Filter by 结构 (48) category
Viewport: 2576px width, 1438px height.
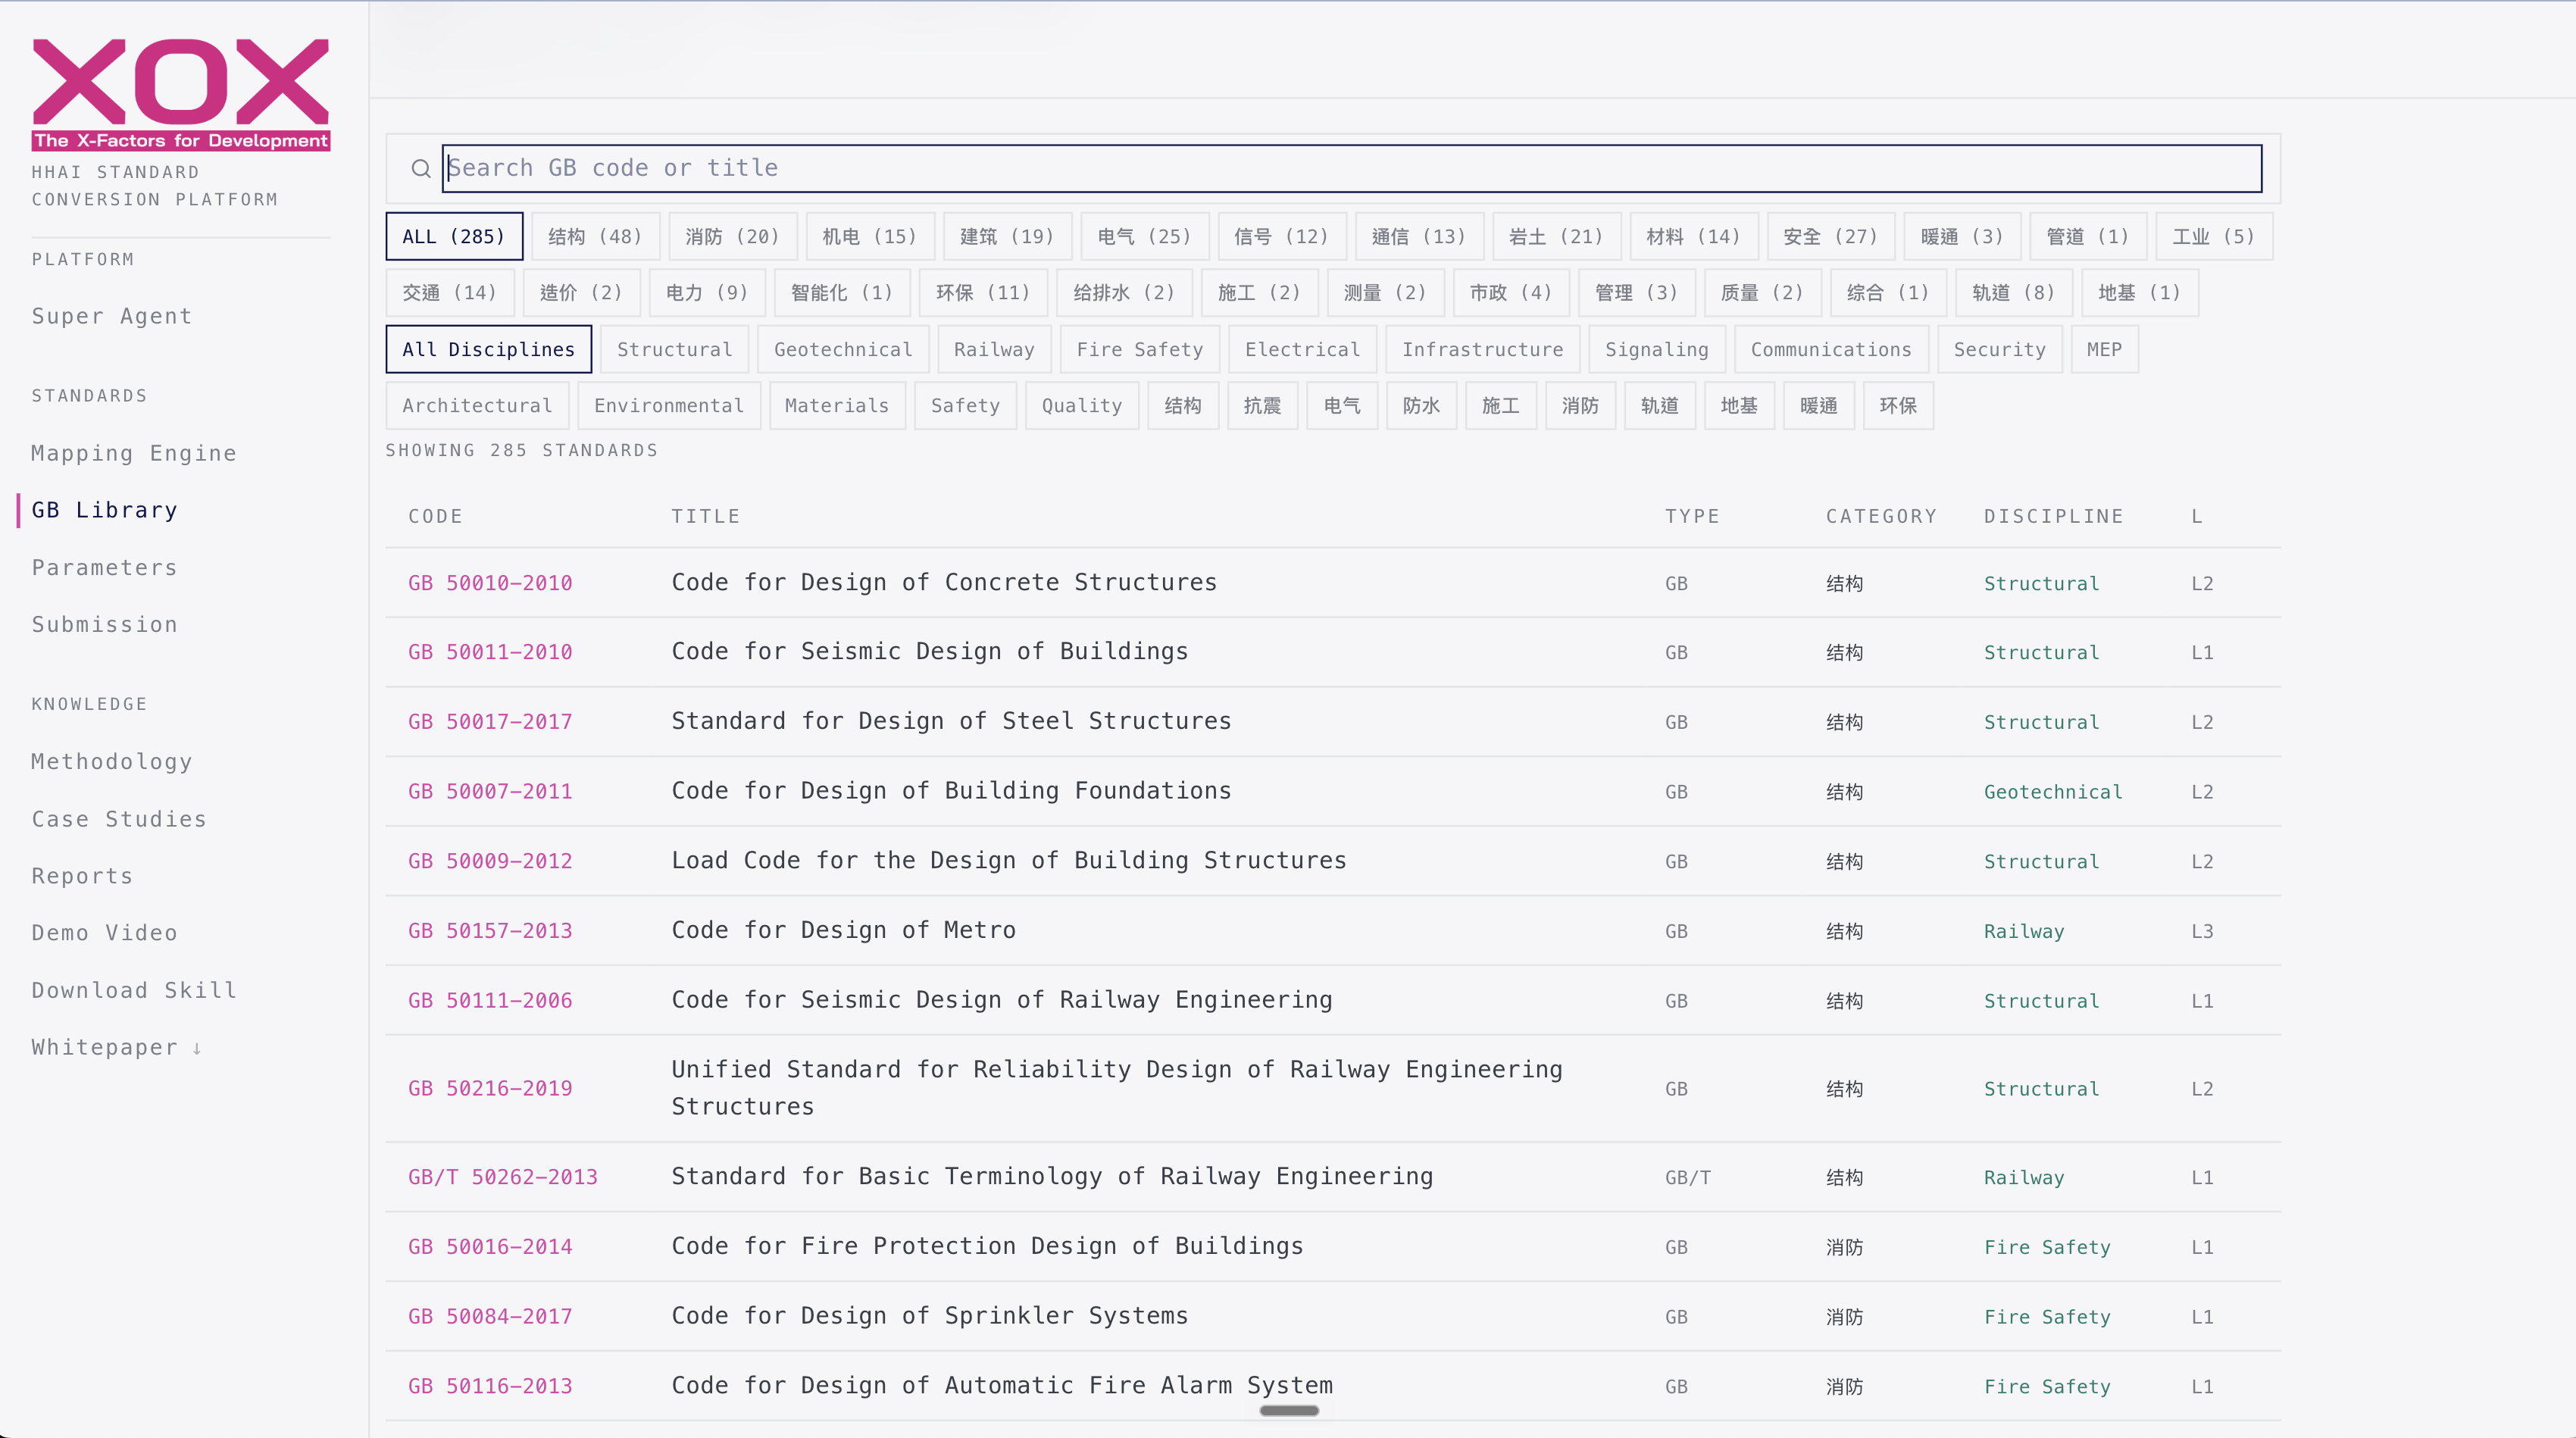tap(595, 237)
